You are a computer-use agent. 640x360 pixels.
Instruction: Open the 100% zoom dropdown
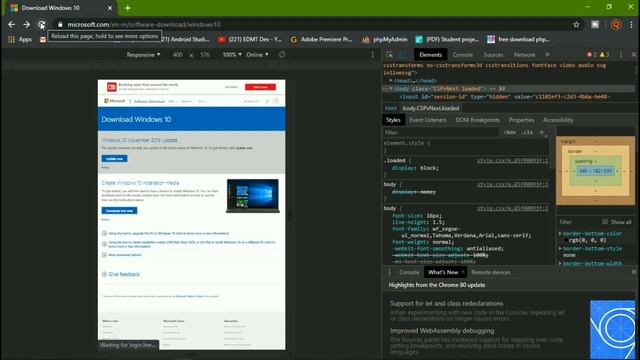pos(232,55)
